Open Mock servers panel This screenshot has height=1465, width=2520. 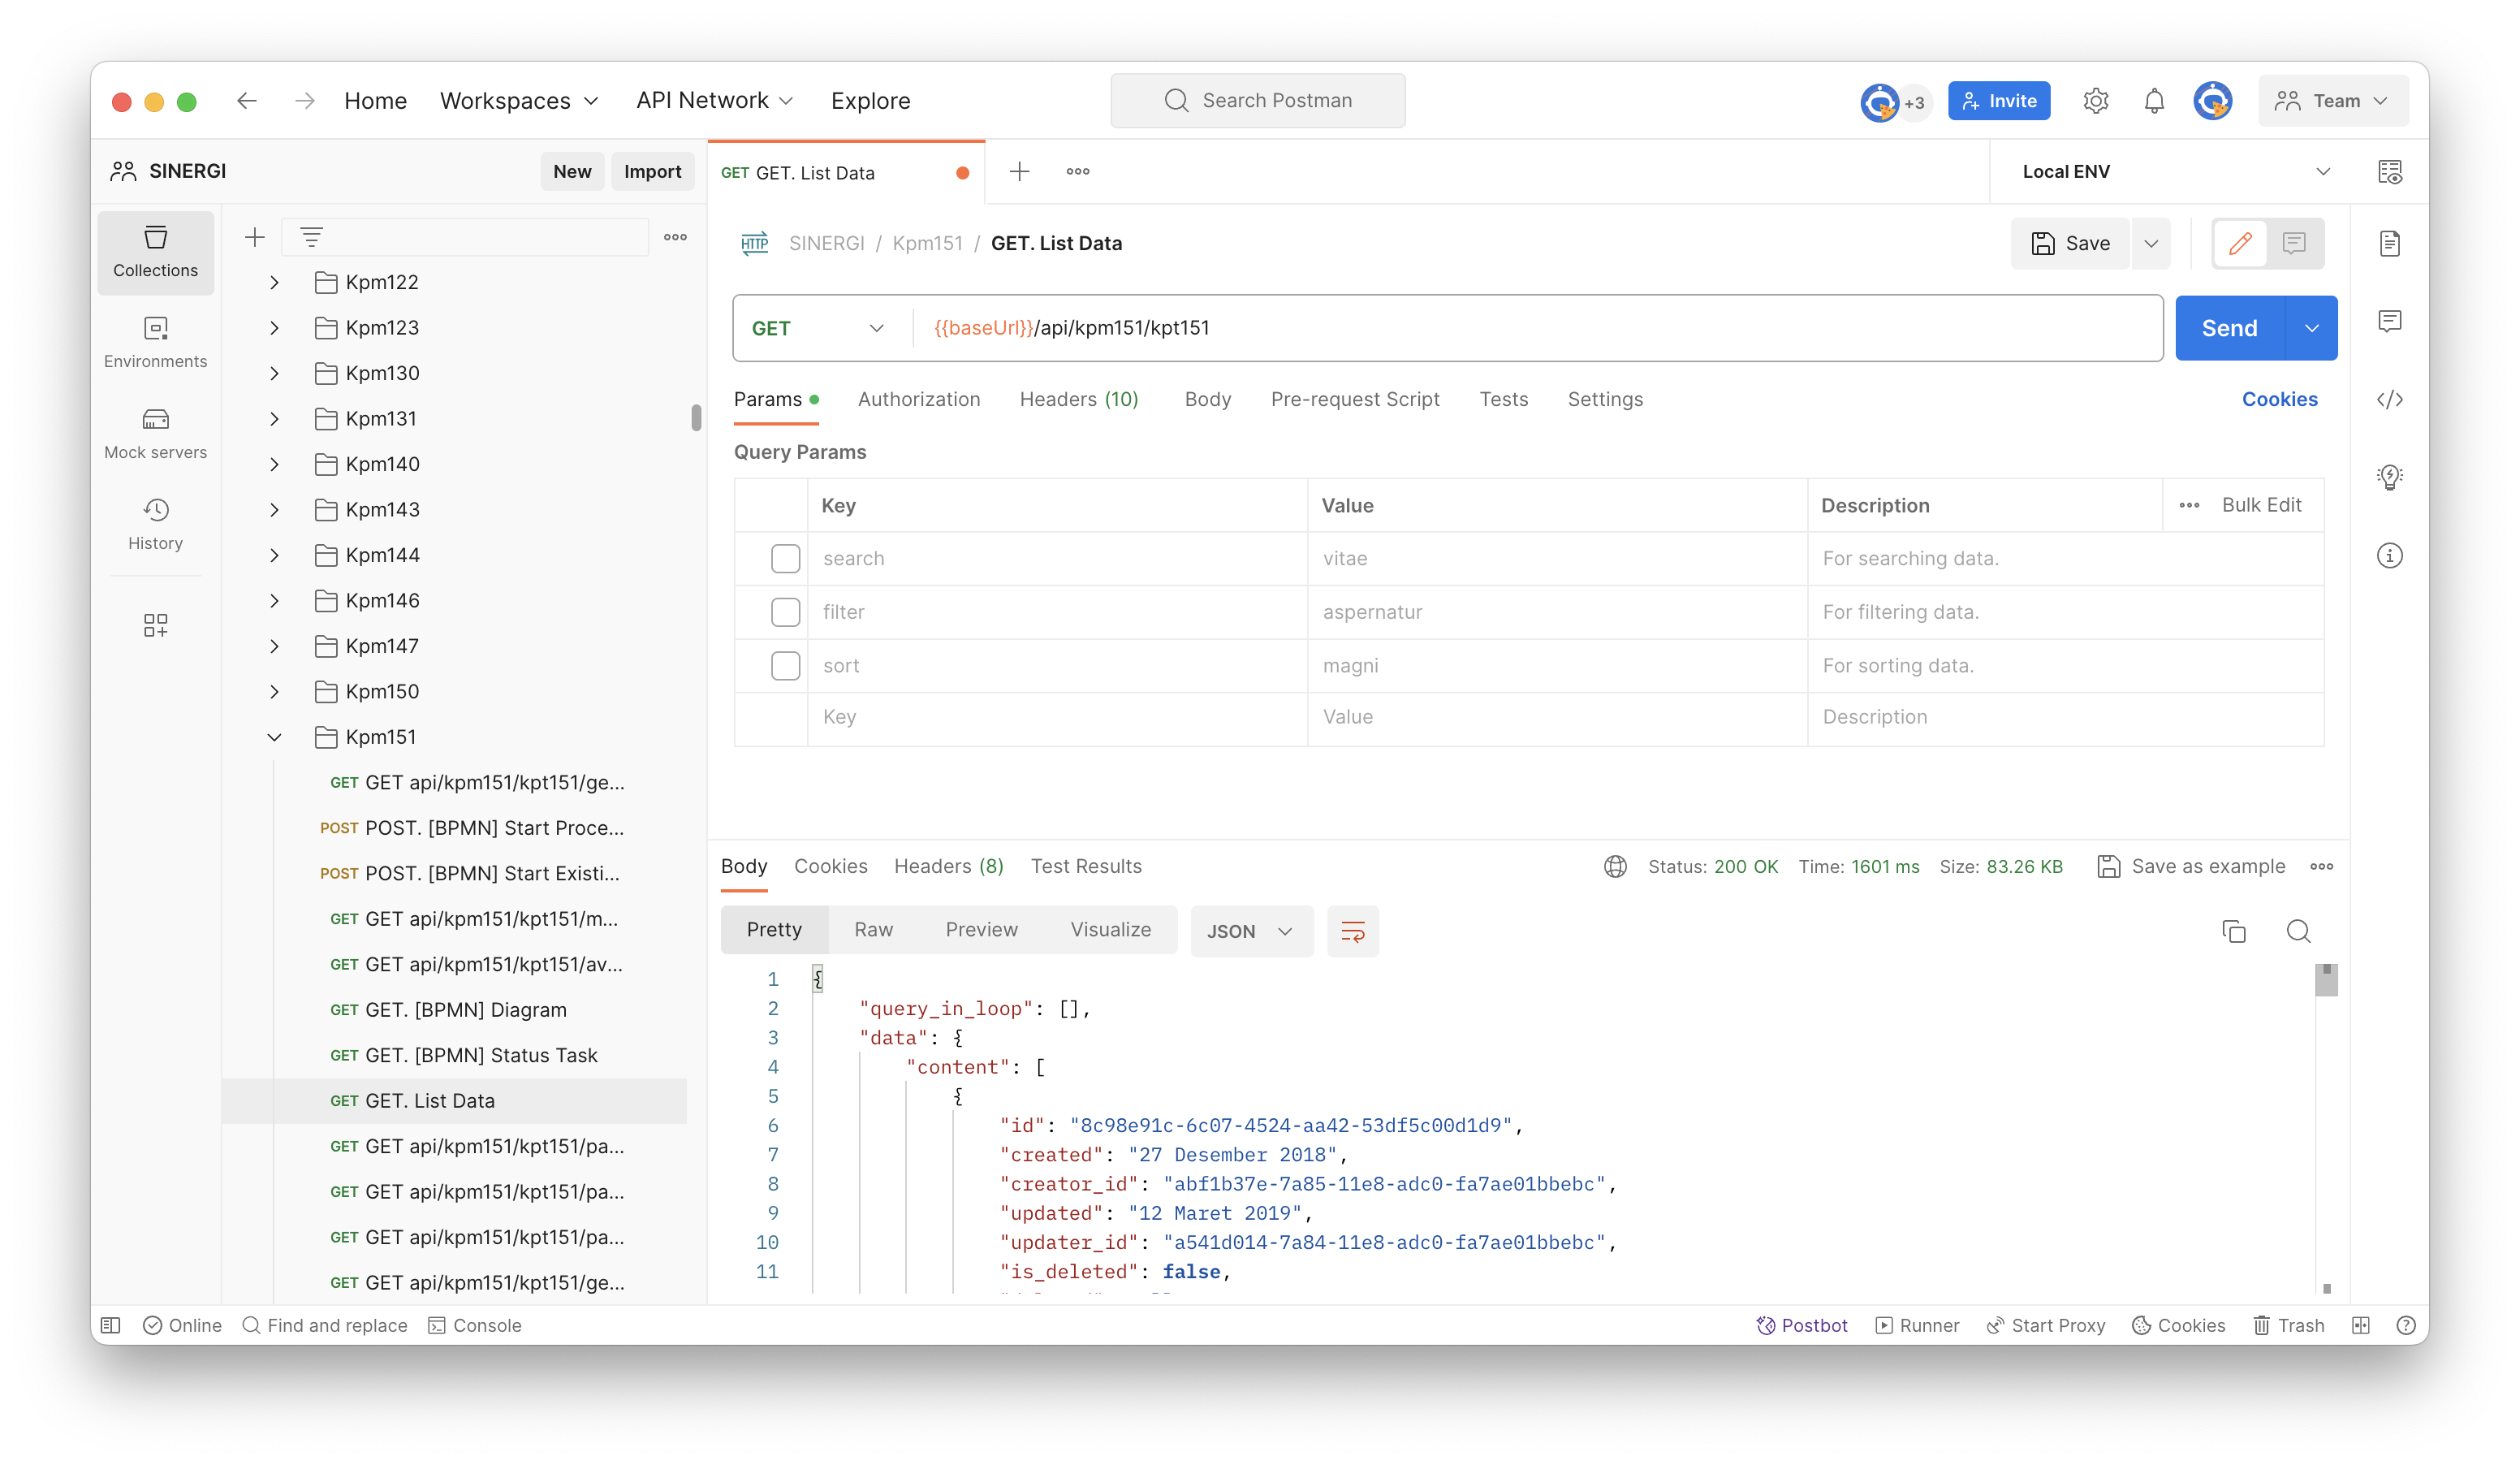pos(155,433)
